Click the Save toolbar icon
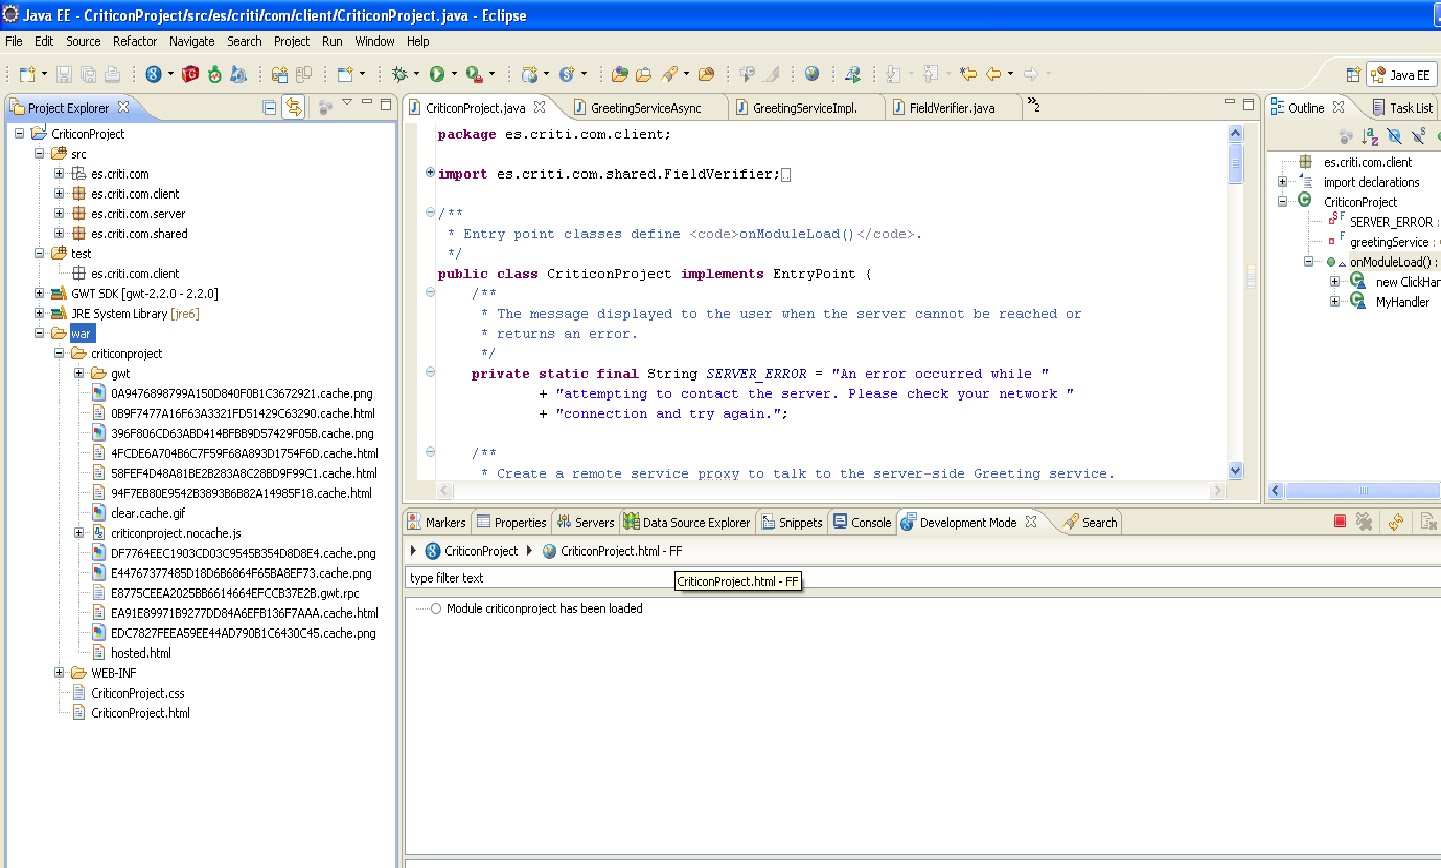 [64, 74]
